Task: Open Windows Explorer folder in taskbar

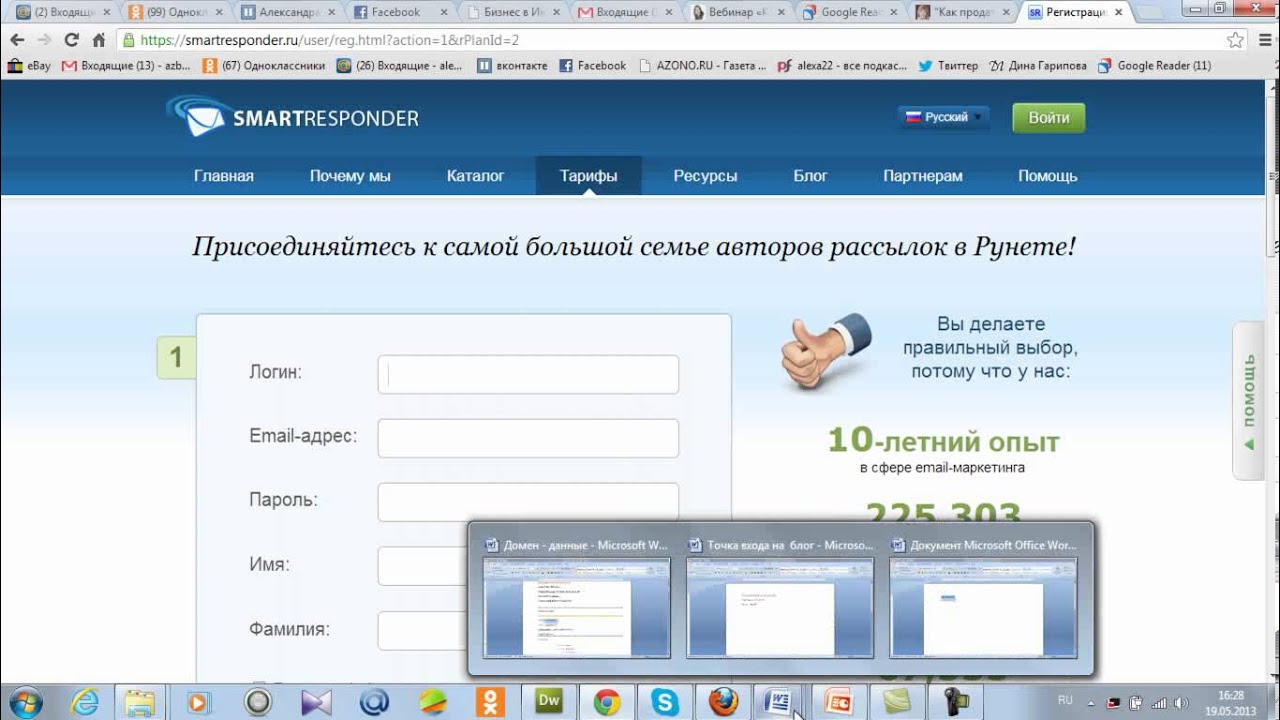Action: pos(140,702)
